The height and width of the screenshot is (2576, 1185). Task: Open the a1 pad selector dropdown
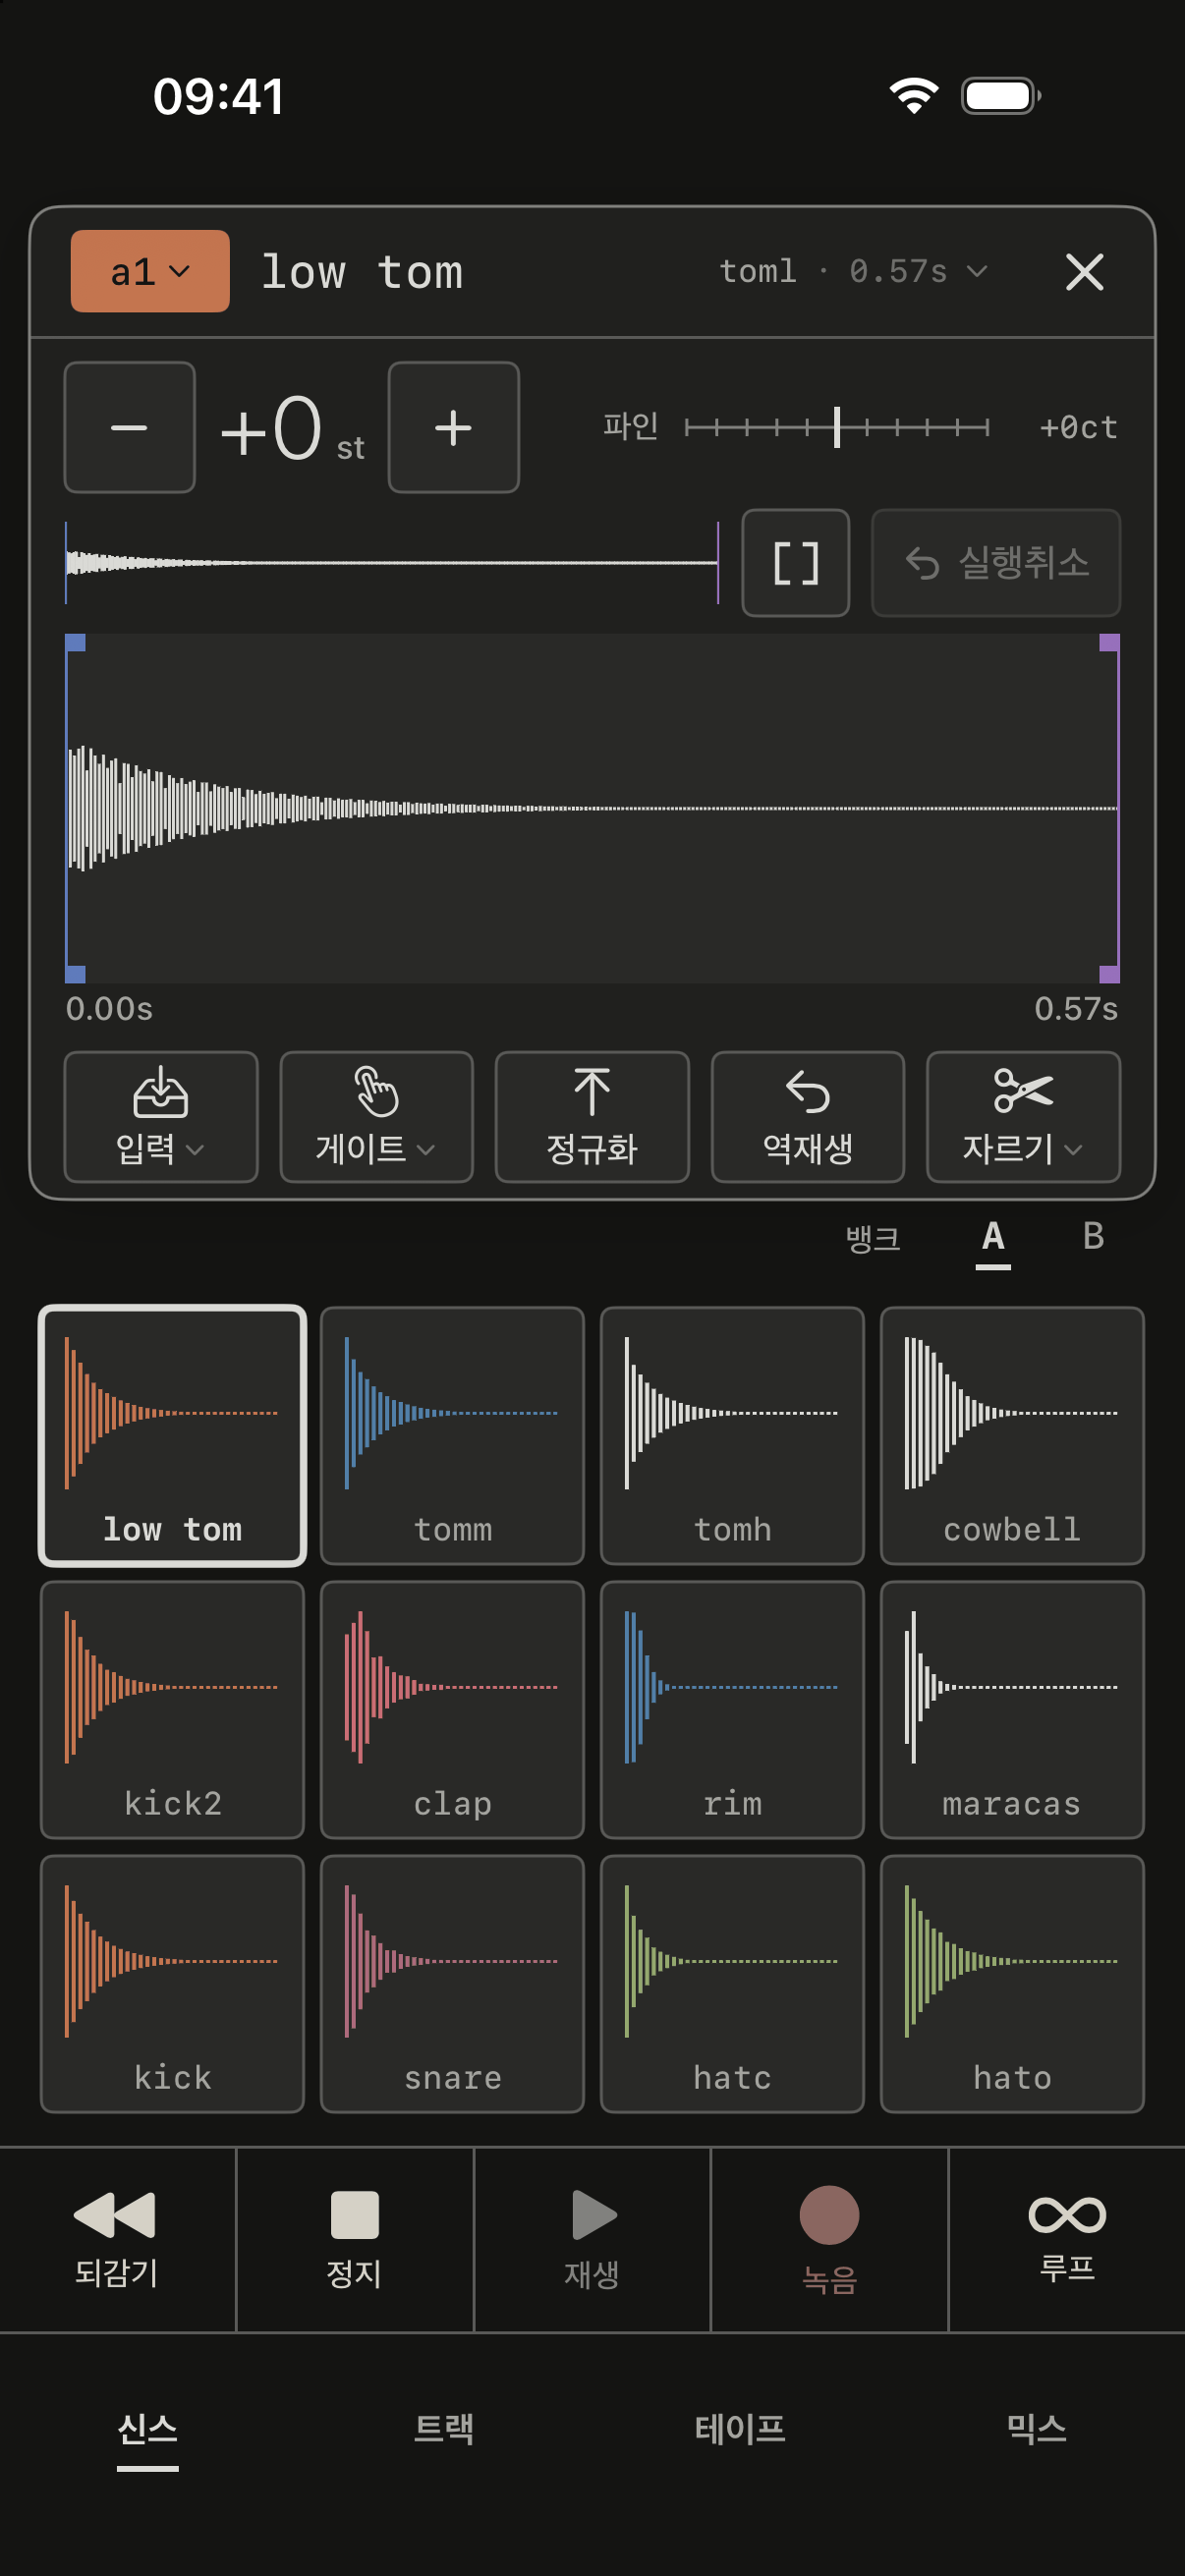click(x=150, y=271)
